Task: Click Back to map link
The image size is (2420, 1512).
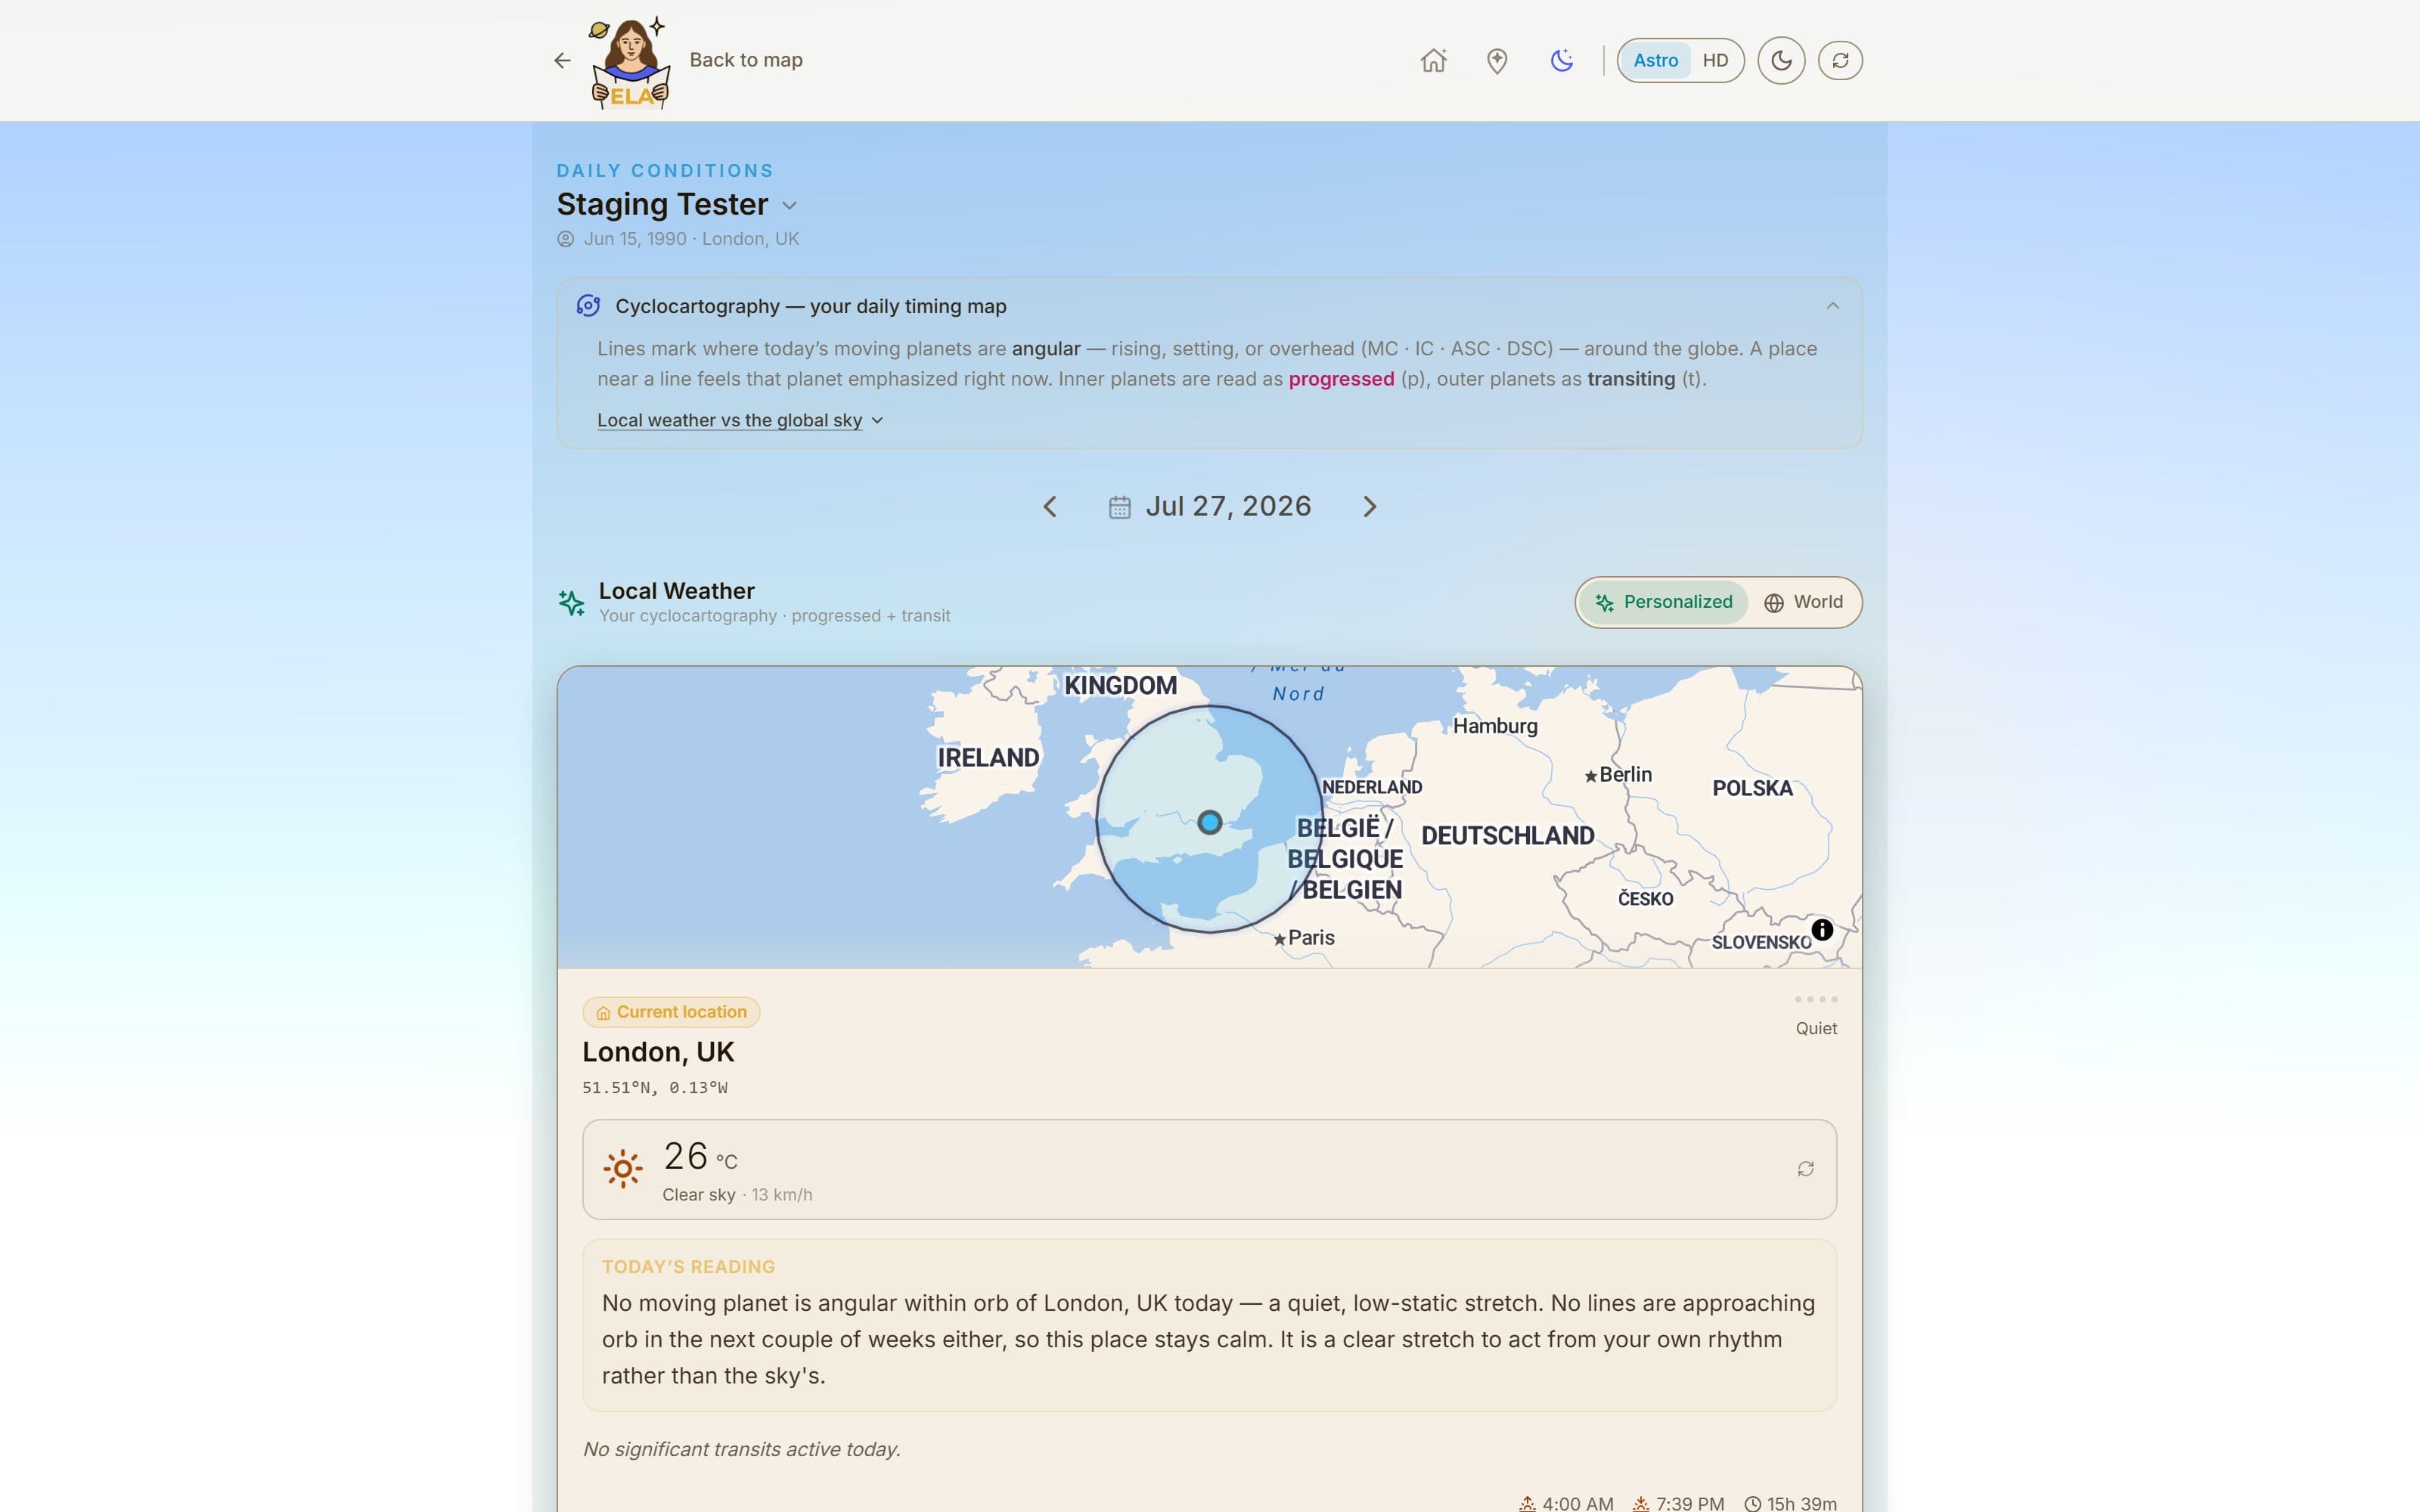Action: click(x=745, y=60)
